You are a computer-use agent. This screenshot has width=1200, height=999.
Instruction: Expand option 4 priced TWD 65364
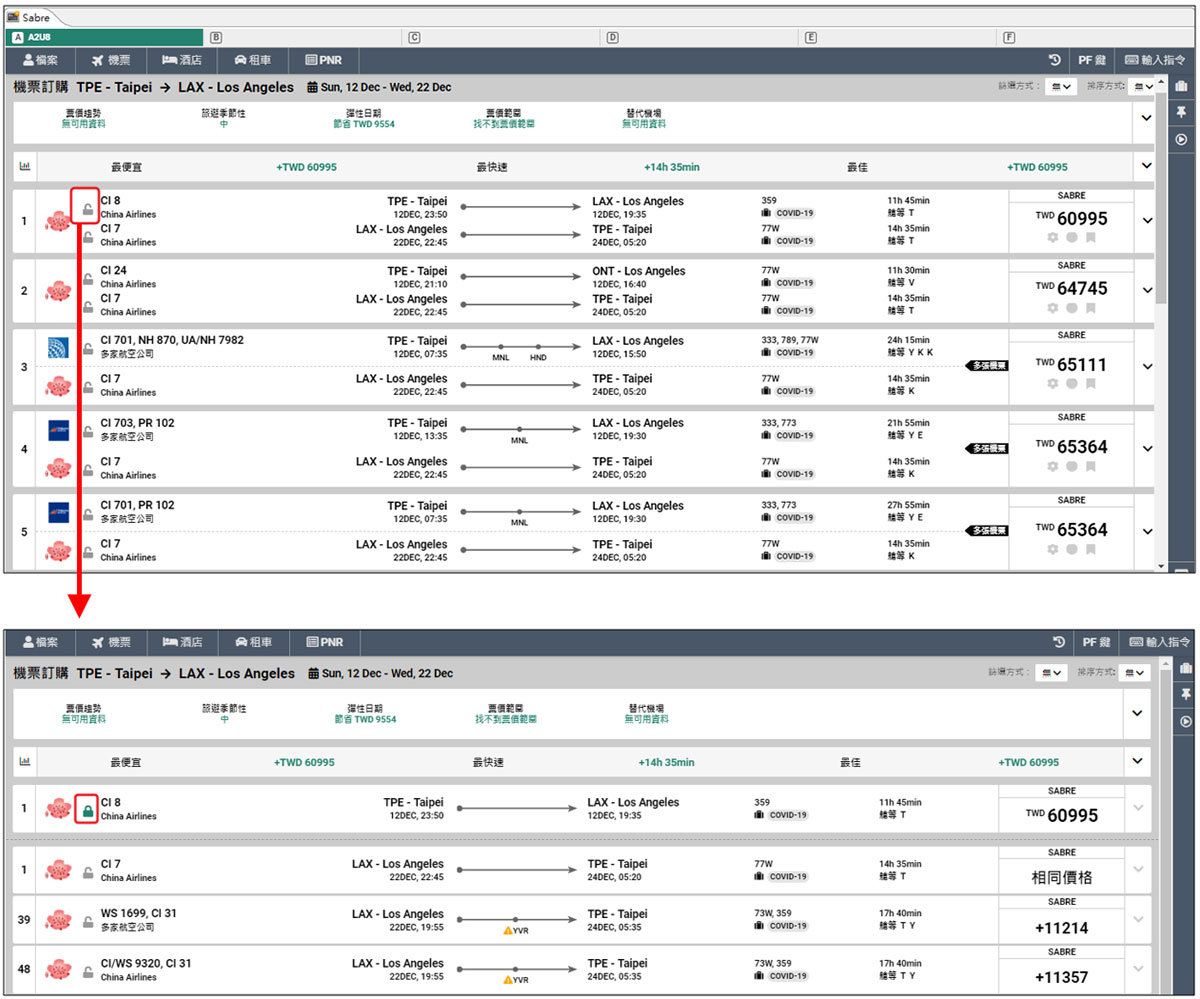click(x=1147, y=449)
